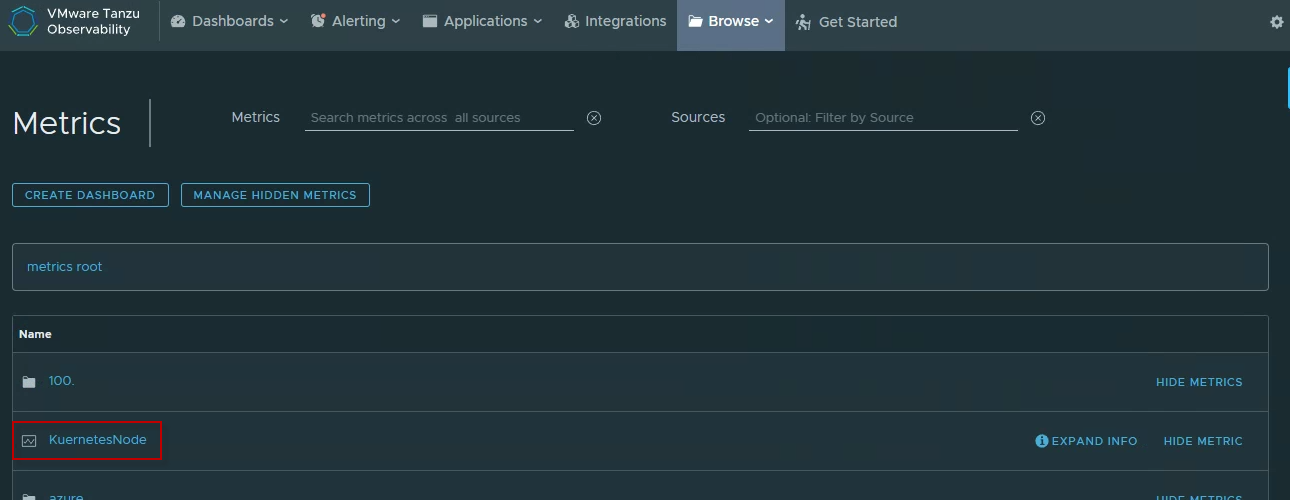Focus the metrics search field
The image size is (1290, 500).
coord(439,117)
